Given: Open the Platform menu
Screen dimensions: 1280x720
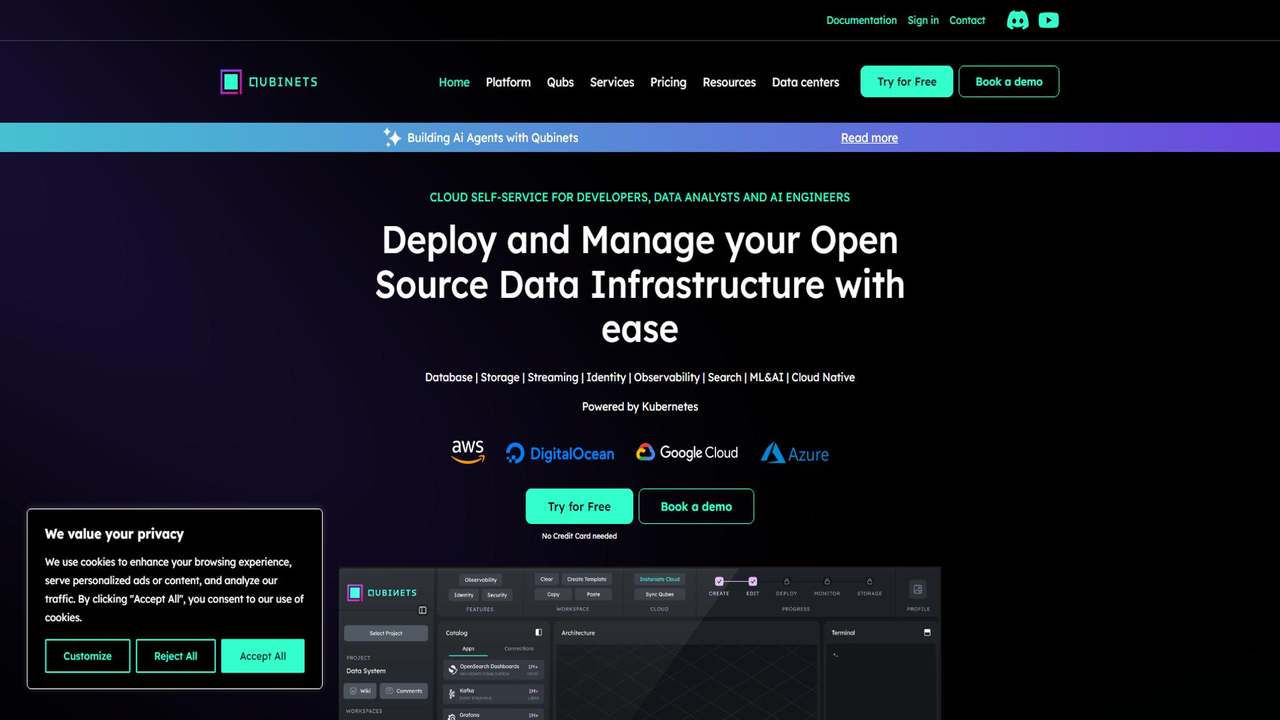Looking at the screenshot, I should point(508,82).
